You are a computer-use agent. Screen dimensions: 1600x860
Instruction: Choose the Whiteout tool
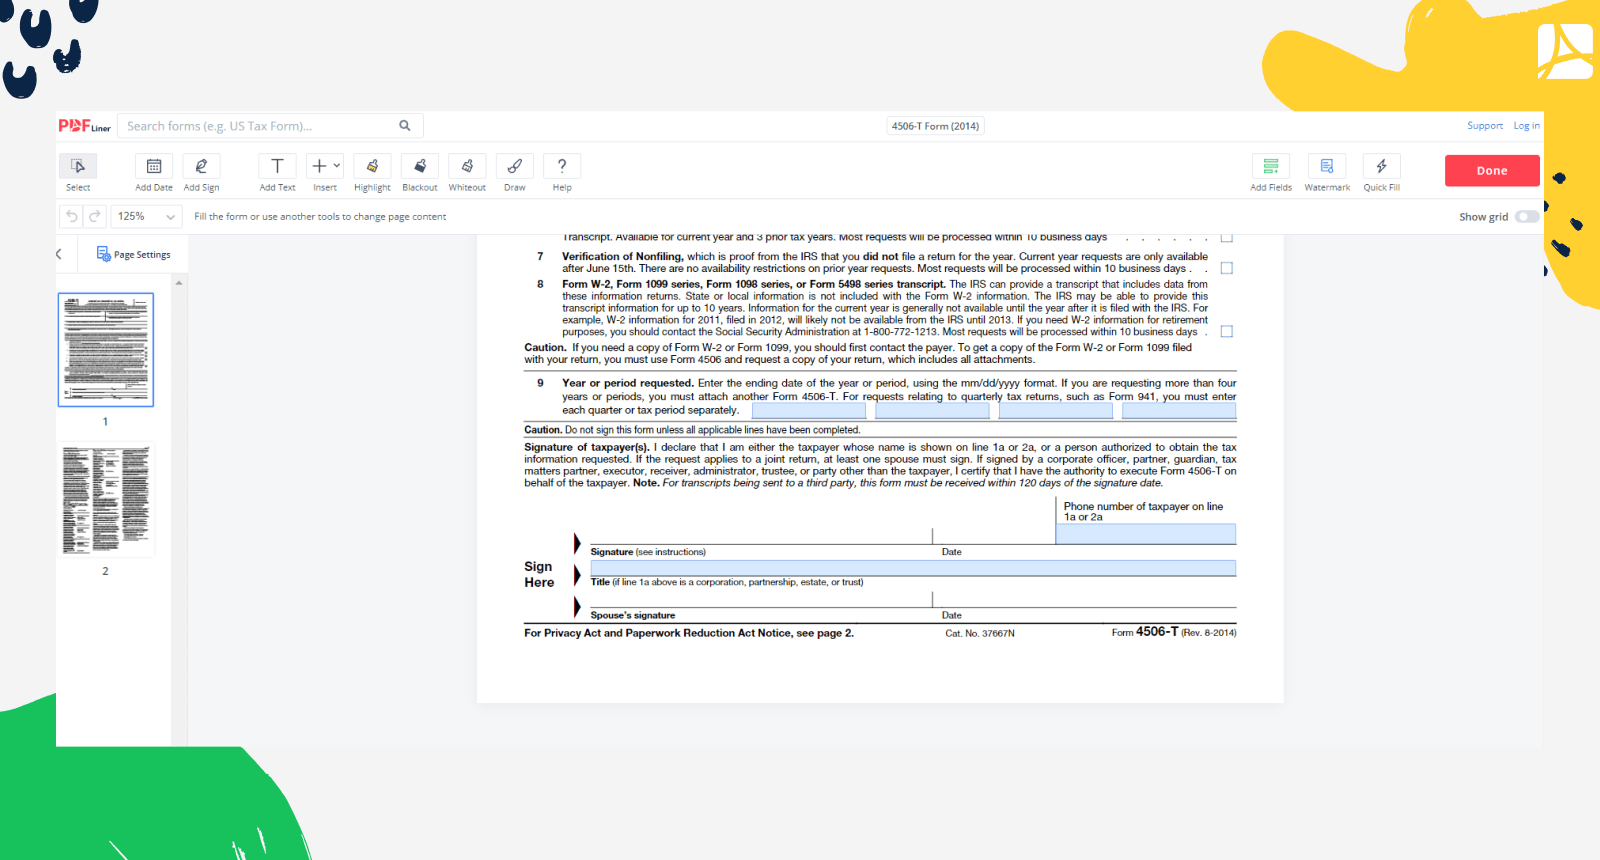[x=467, y=172]
